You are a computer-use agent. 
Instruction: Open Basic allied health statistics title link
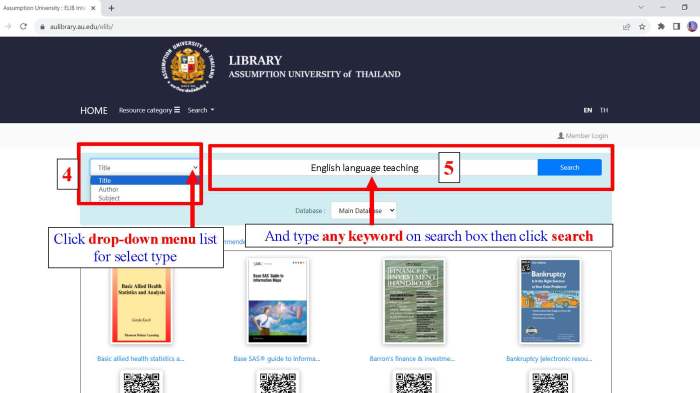(x=141, y=359)
